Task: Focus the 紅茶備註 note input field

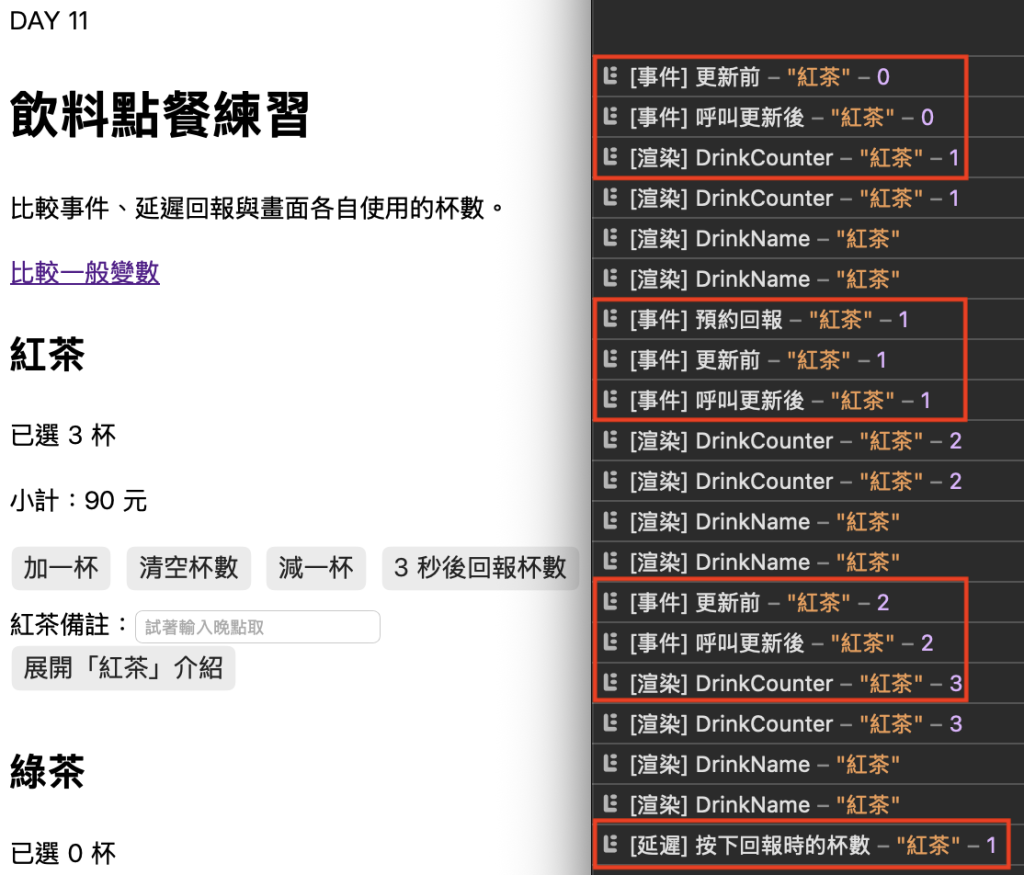Action: coord(257,627)
